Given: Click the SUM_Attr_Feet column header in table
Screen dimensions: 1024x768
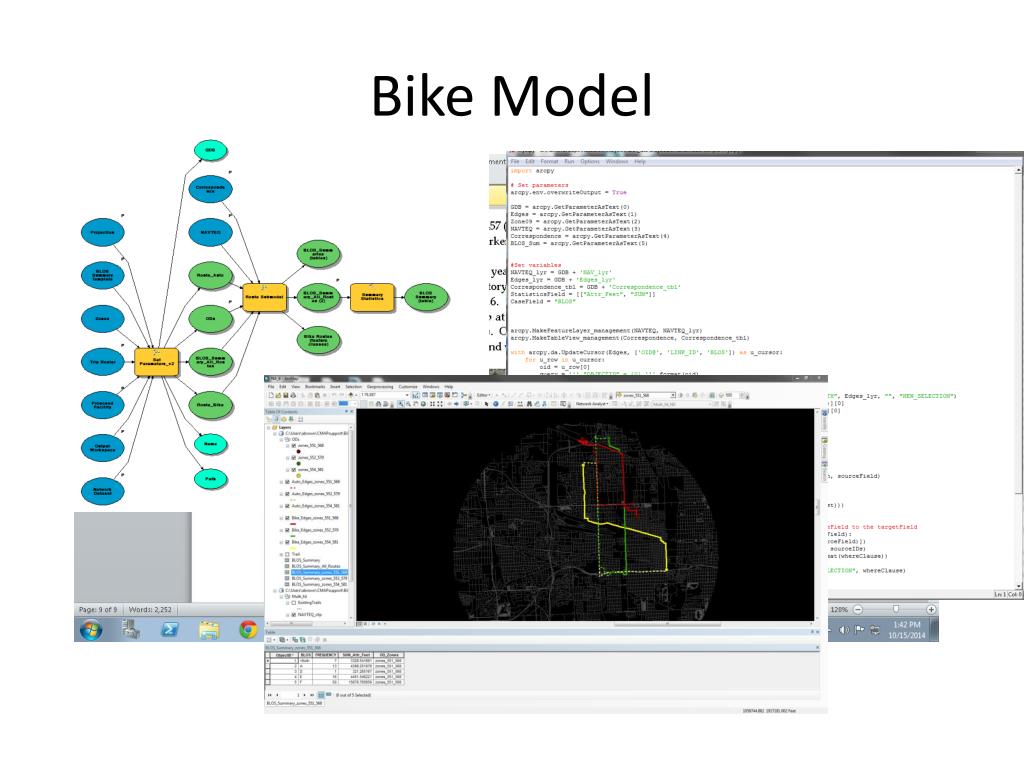Looking at the screenshot, I should pyautogui.click(x=356, y=654).
